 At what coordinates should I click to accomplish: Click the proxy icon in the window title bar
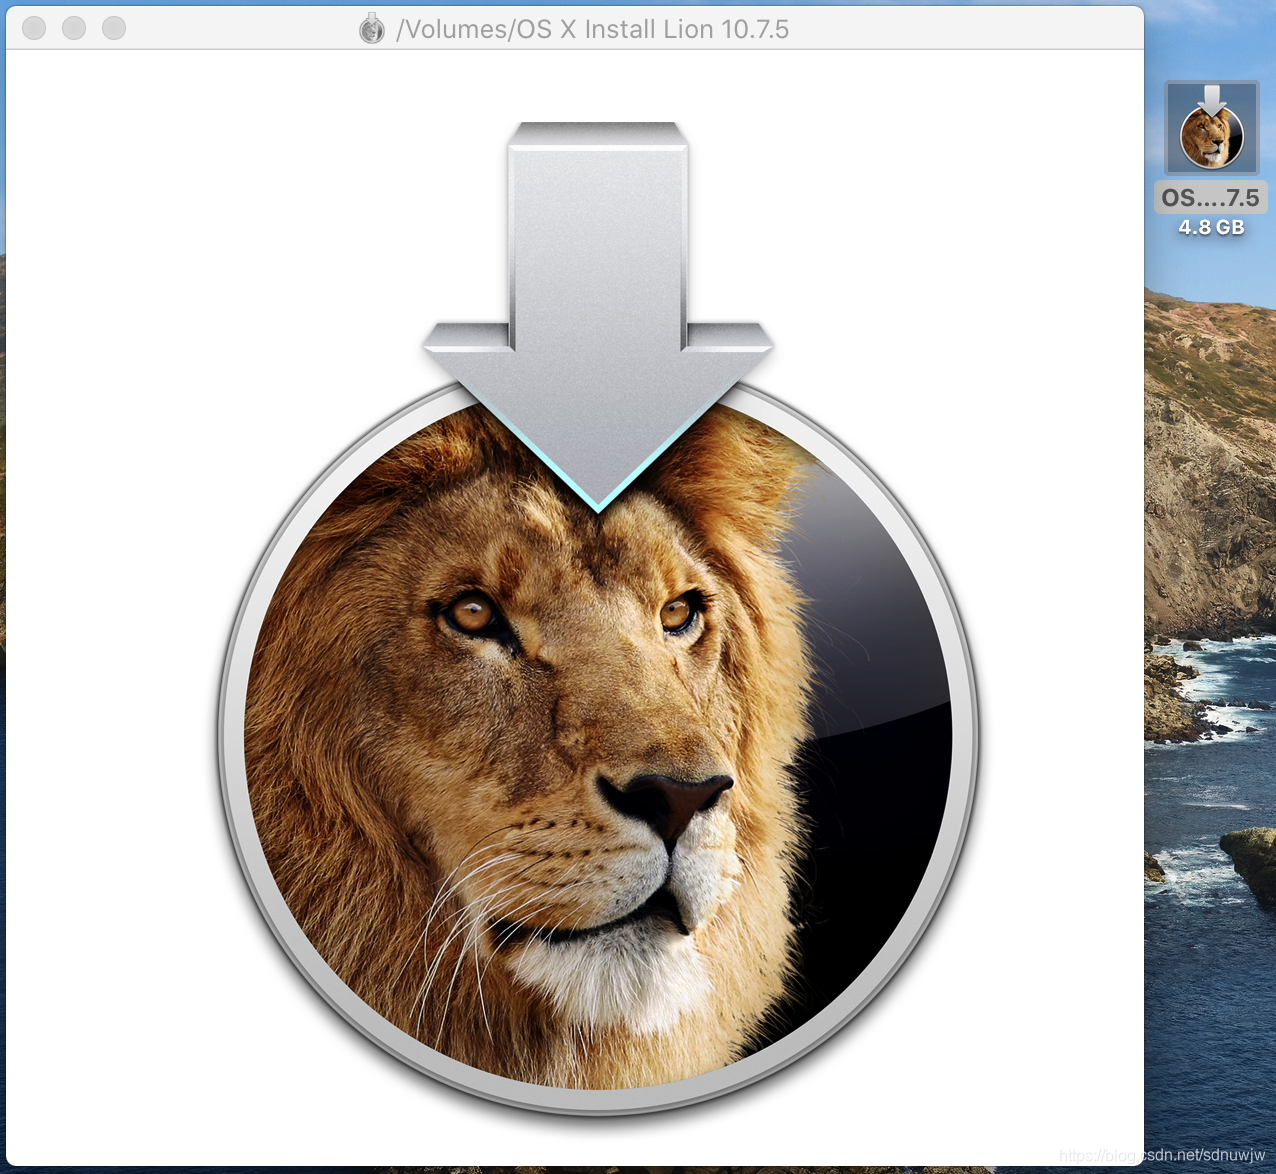[x=372, y=29]
